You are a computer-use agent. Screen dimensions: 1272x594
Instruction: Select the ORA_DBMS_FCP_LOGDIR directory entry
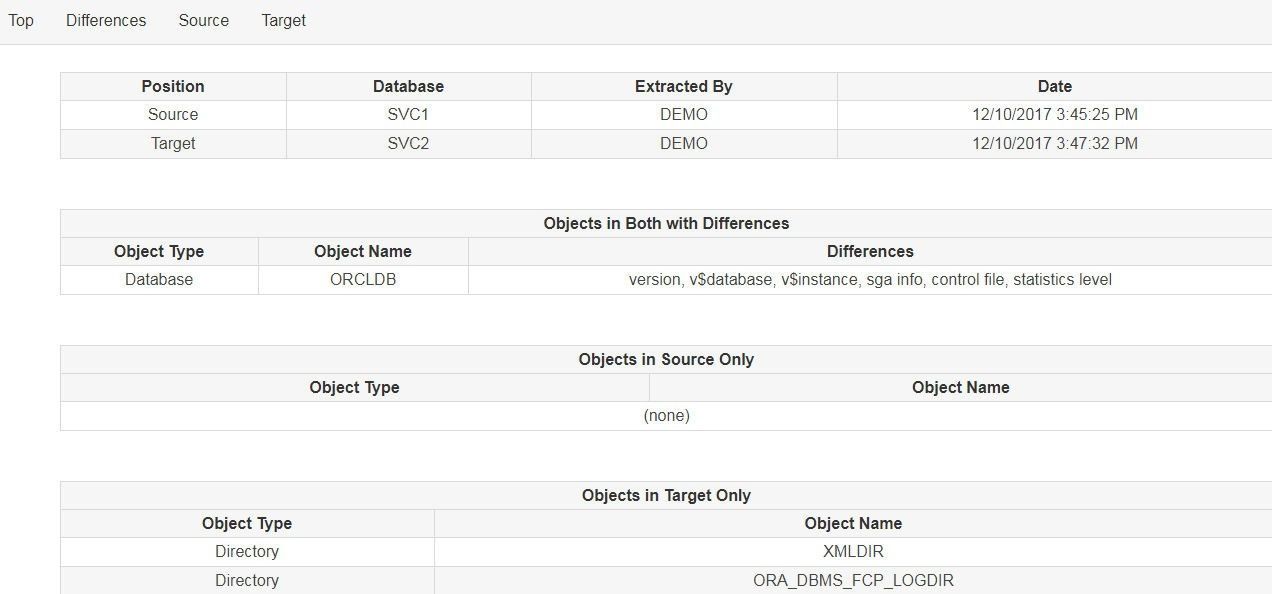(853, 580)
